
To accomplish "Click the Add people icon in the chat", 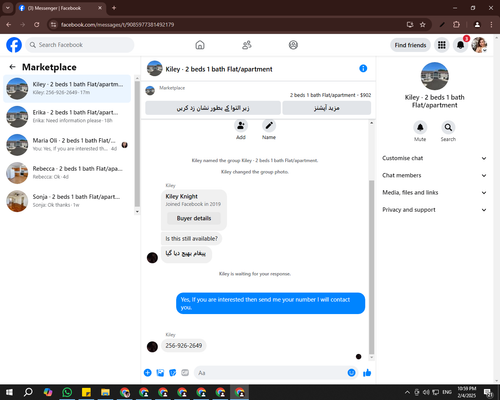I will click(x=241, y=126).
